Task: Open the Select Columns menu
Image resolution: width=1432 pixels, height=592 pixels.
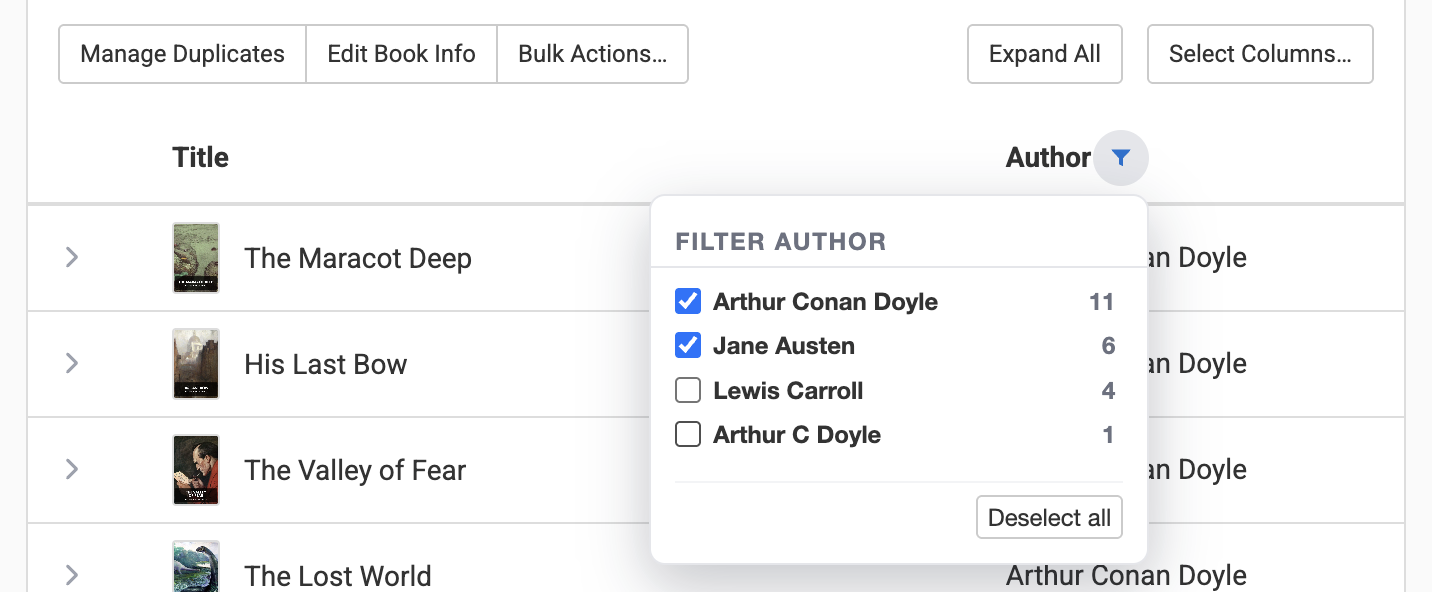Action: point(1260,54)
